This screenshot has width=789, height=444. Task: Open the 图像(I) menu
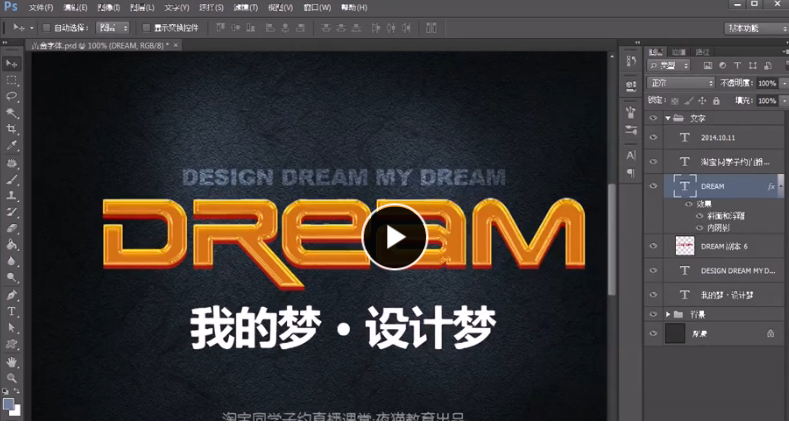pos(109,8)
